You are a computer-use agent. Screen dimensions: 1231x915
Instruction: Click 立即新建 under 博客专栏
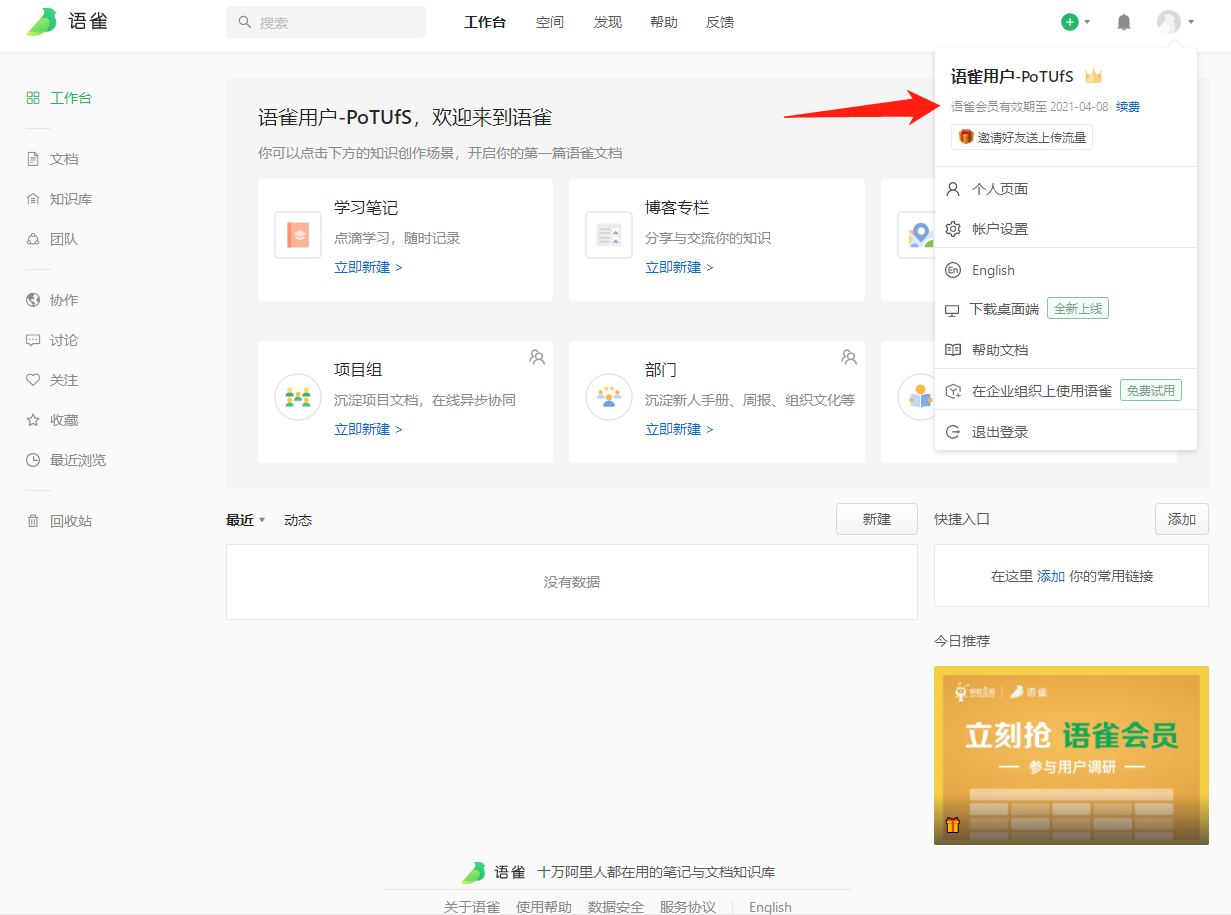[679, 267]
